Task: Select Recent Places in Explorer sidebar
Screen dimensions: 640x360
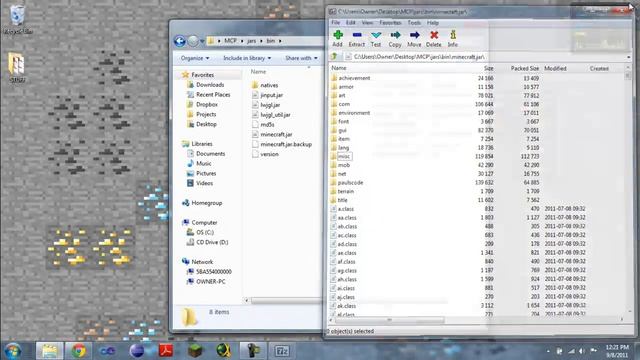Action: pyautogui.click(x=213, y=95)
